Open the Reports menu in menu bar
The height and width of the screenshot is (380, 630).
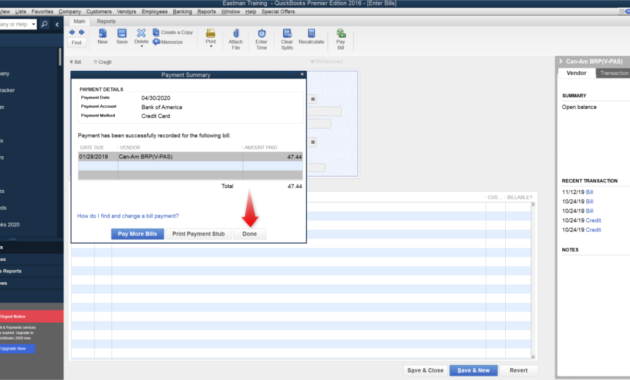click(207, 12)
